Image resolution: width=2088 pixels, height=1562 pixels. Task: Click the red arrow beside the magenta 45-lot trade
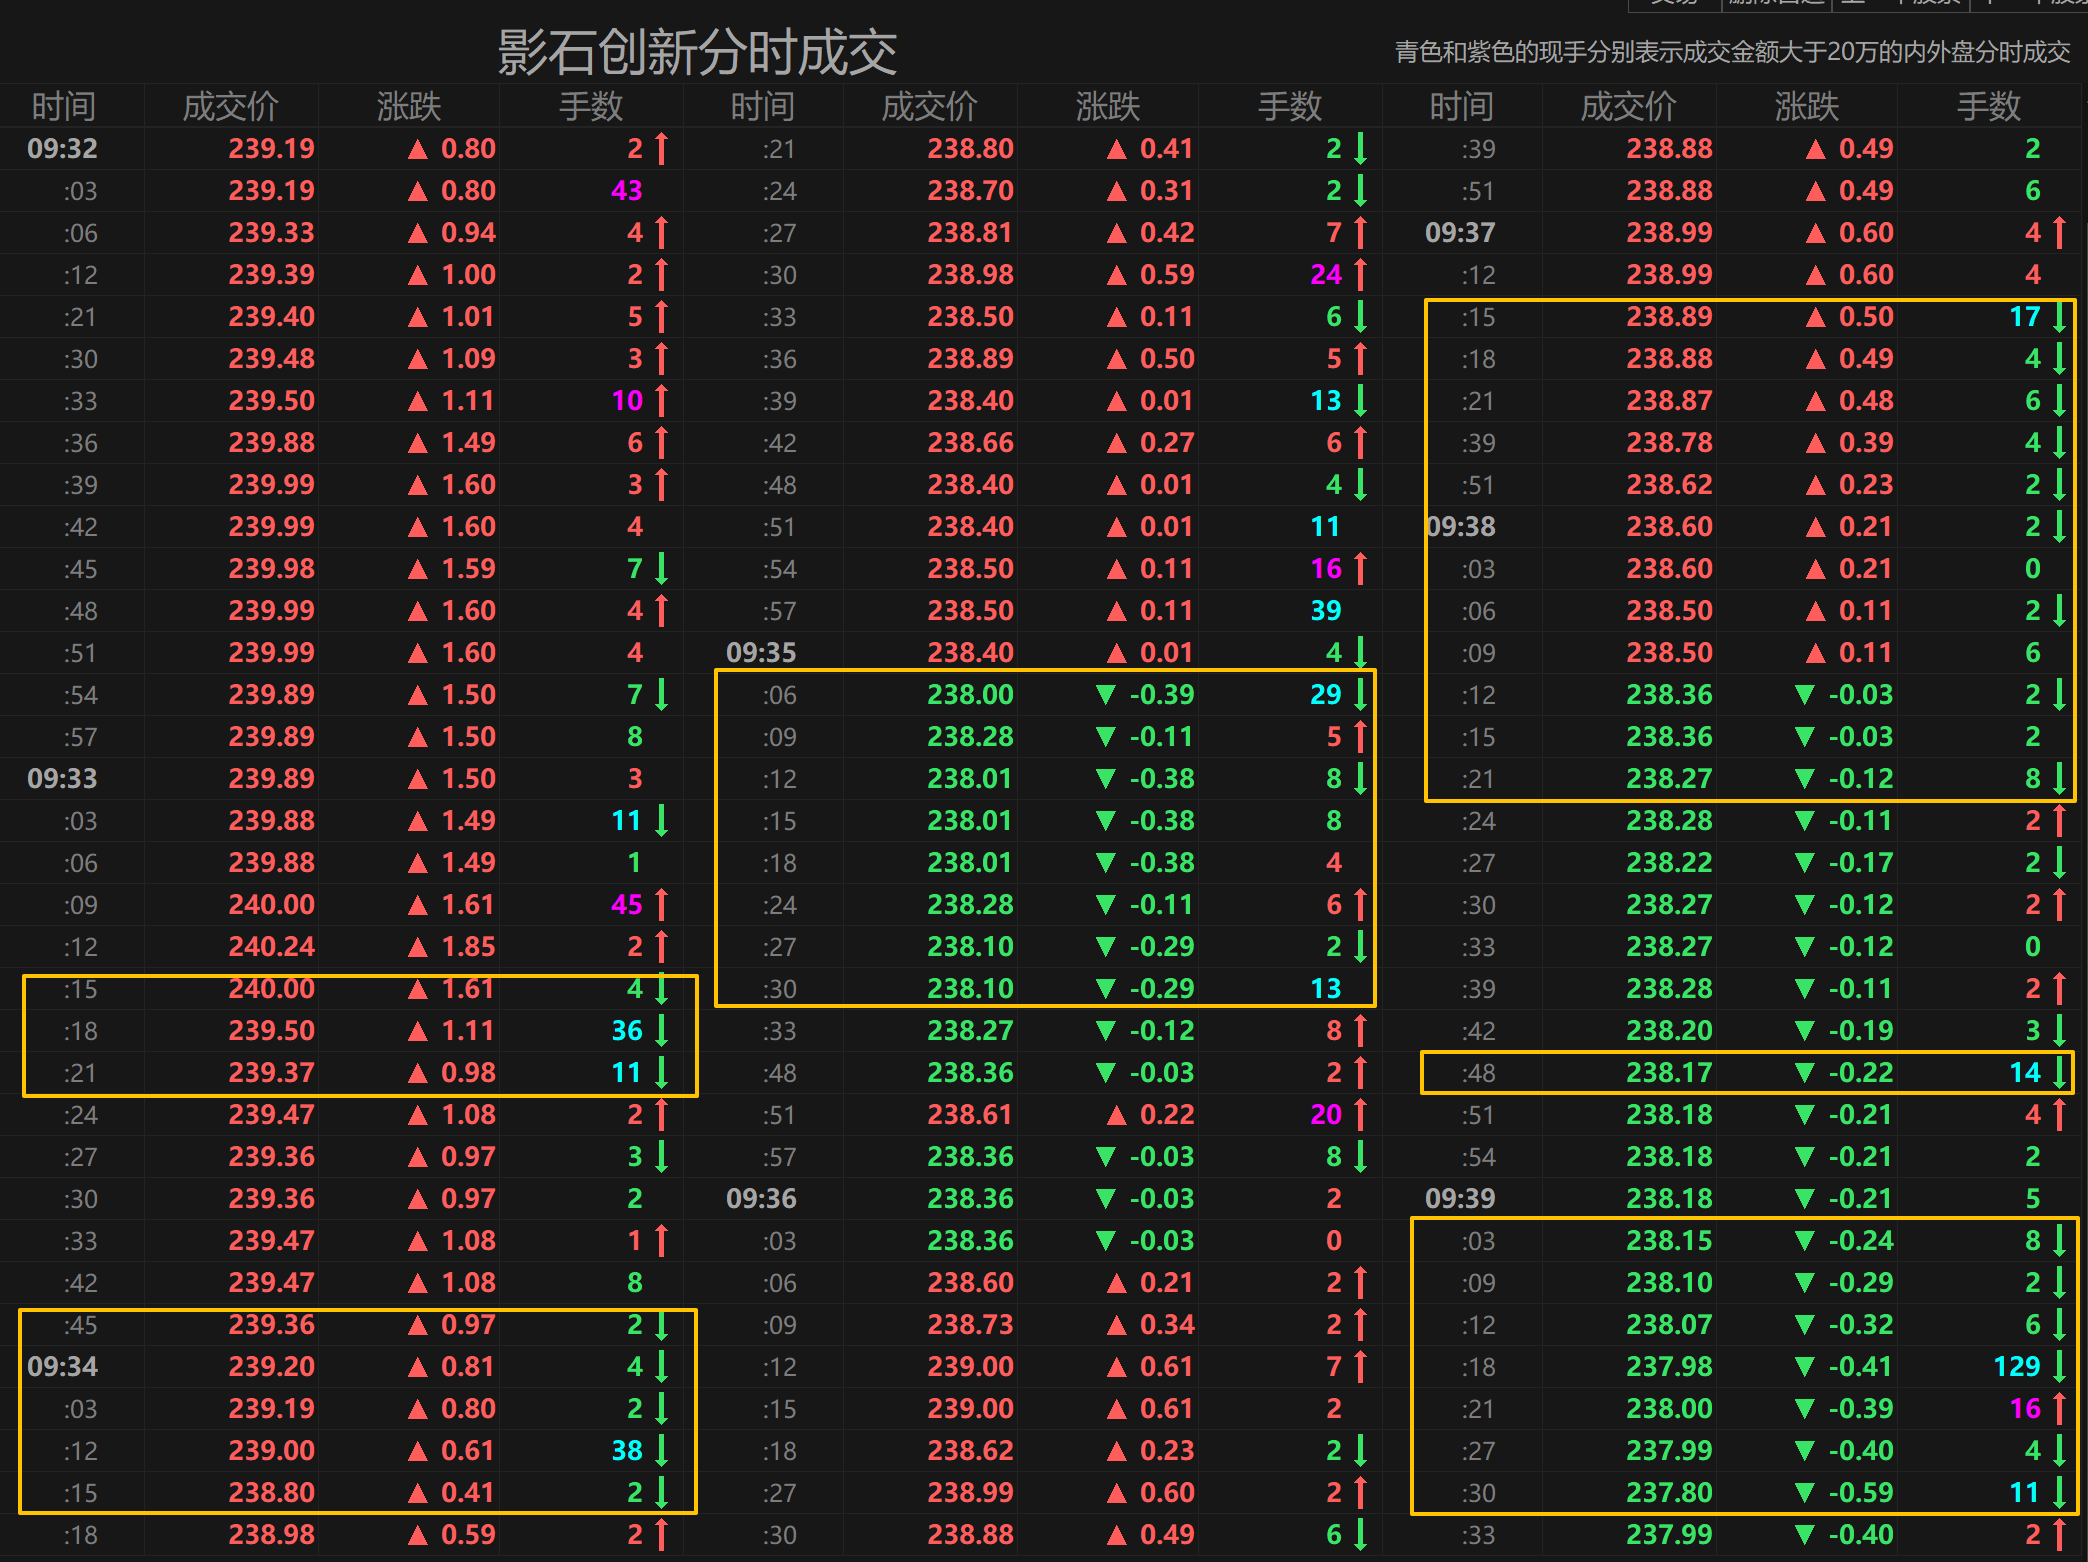[x=661, y=905]
